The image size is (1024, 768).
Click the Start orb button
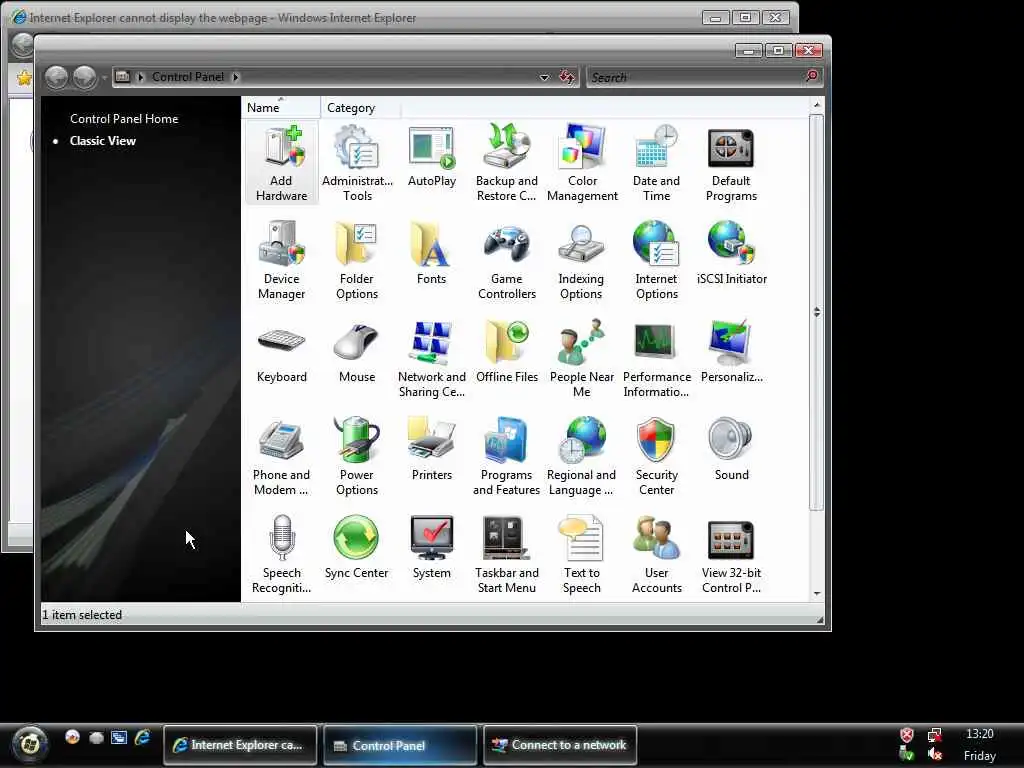[x=29, y=744]
